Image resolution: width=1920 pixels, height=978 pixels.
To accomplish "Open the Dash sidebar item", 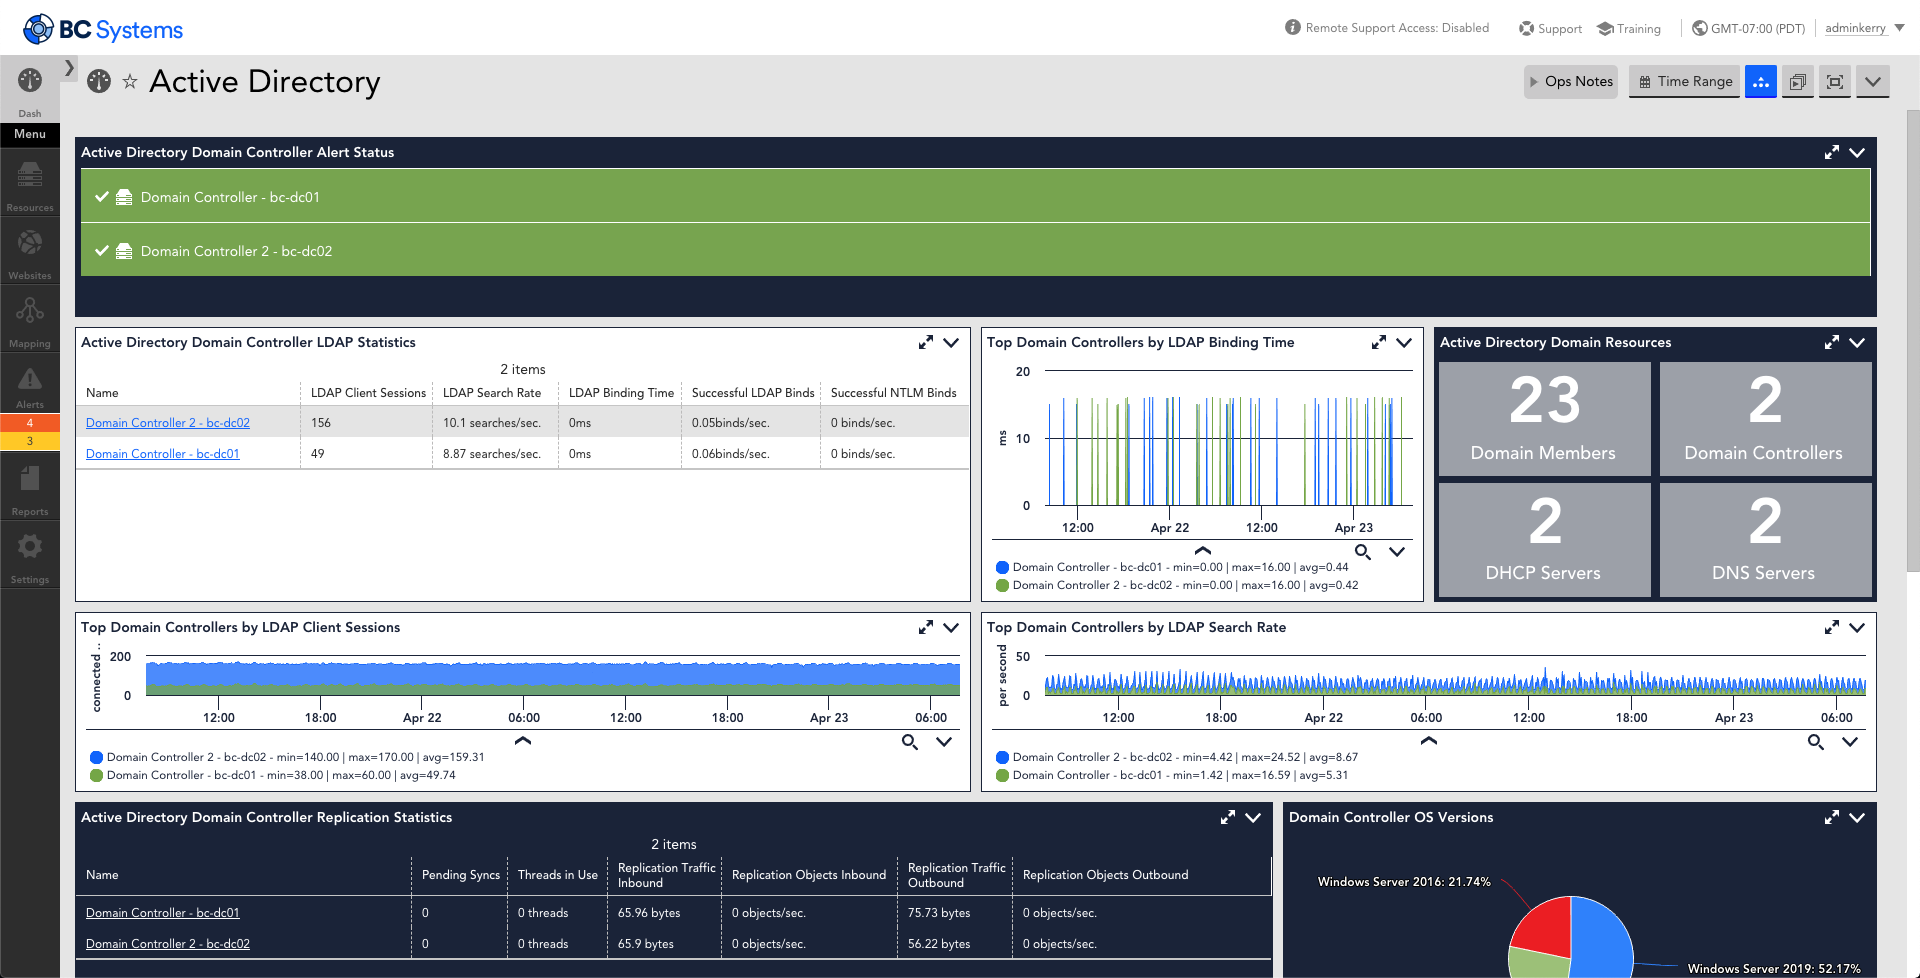I will (30, 91).
